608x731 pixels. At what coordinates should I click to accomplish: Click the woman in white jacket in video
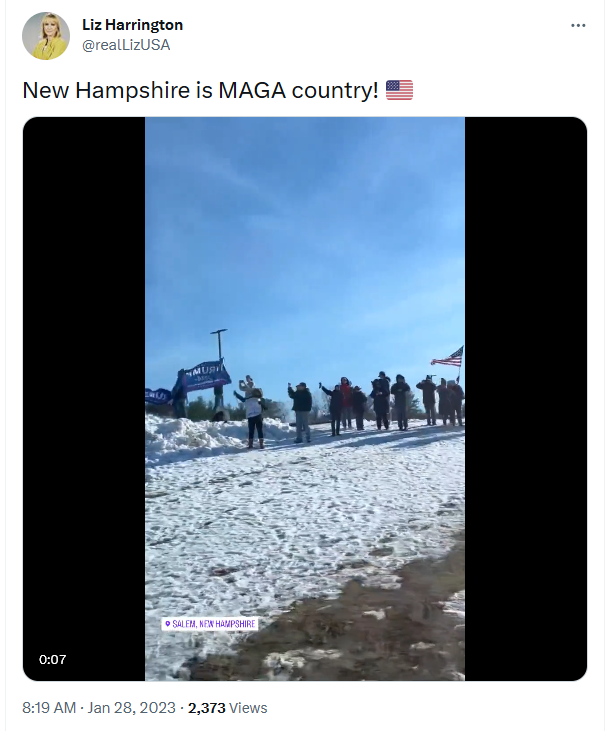click(x=254, y=415)
